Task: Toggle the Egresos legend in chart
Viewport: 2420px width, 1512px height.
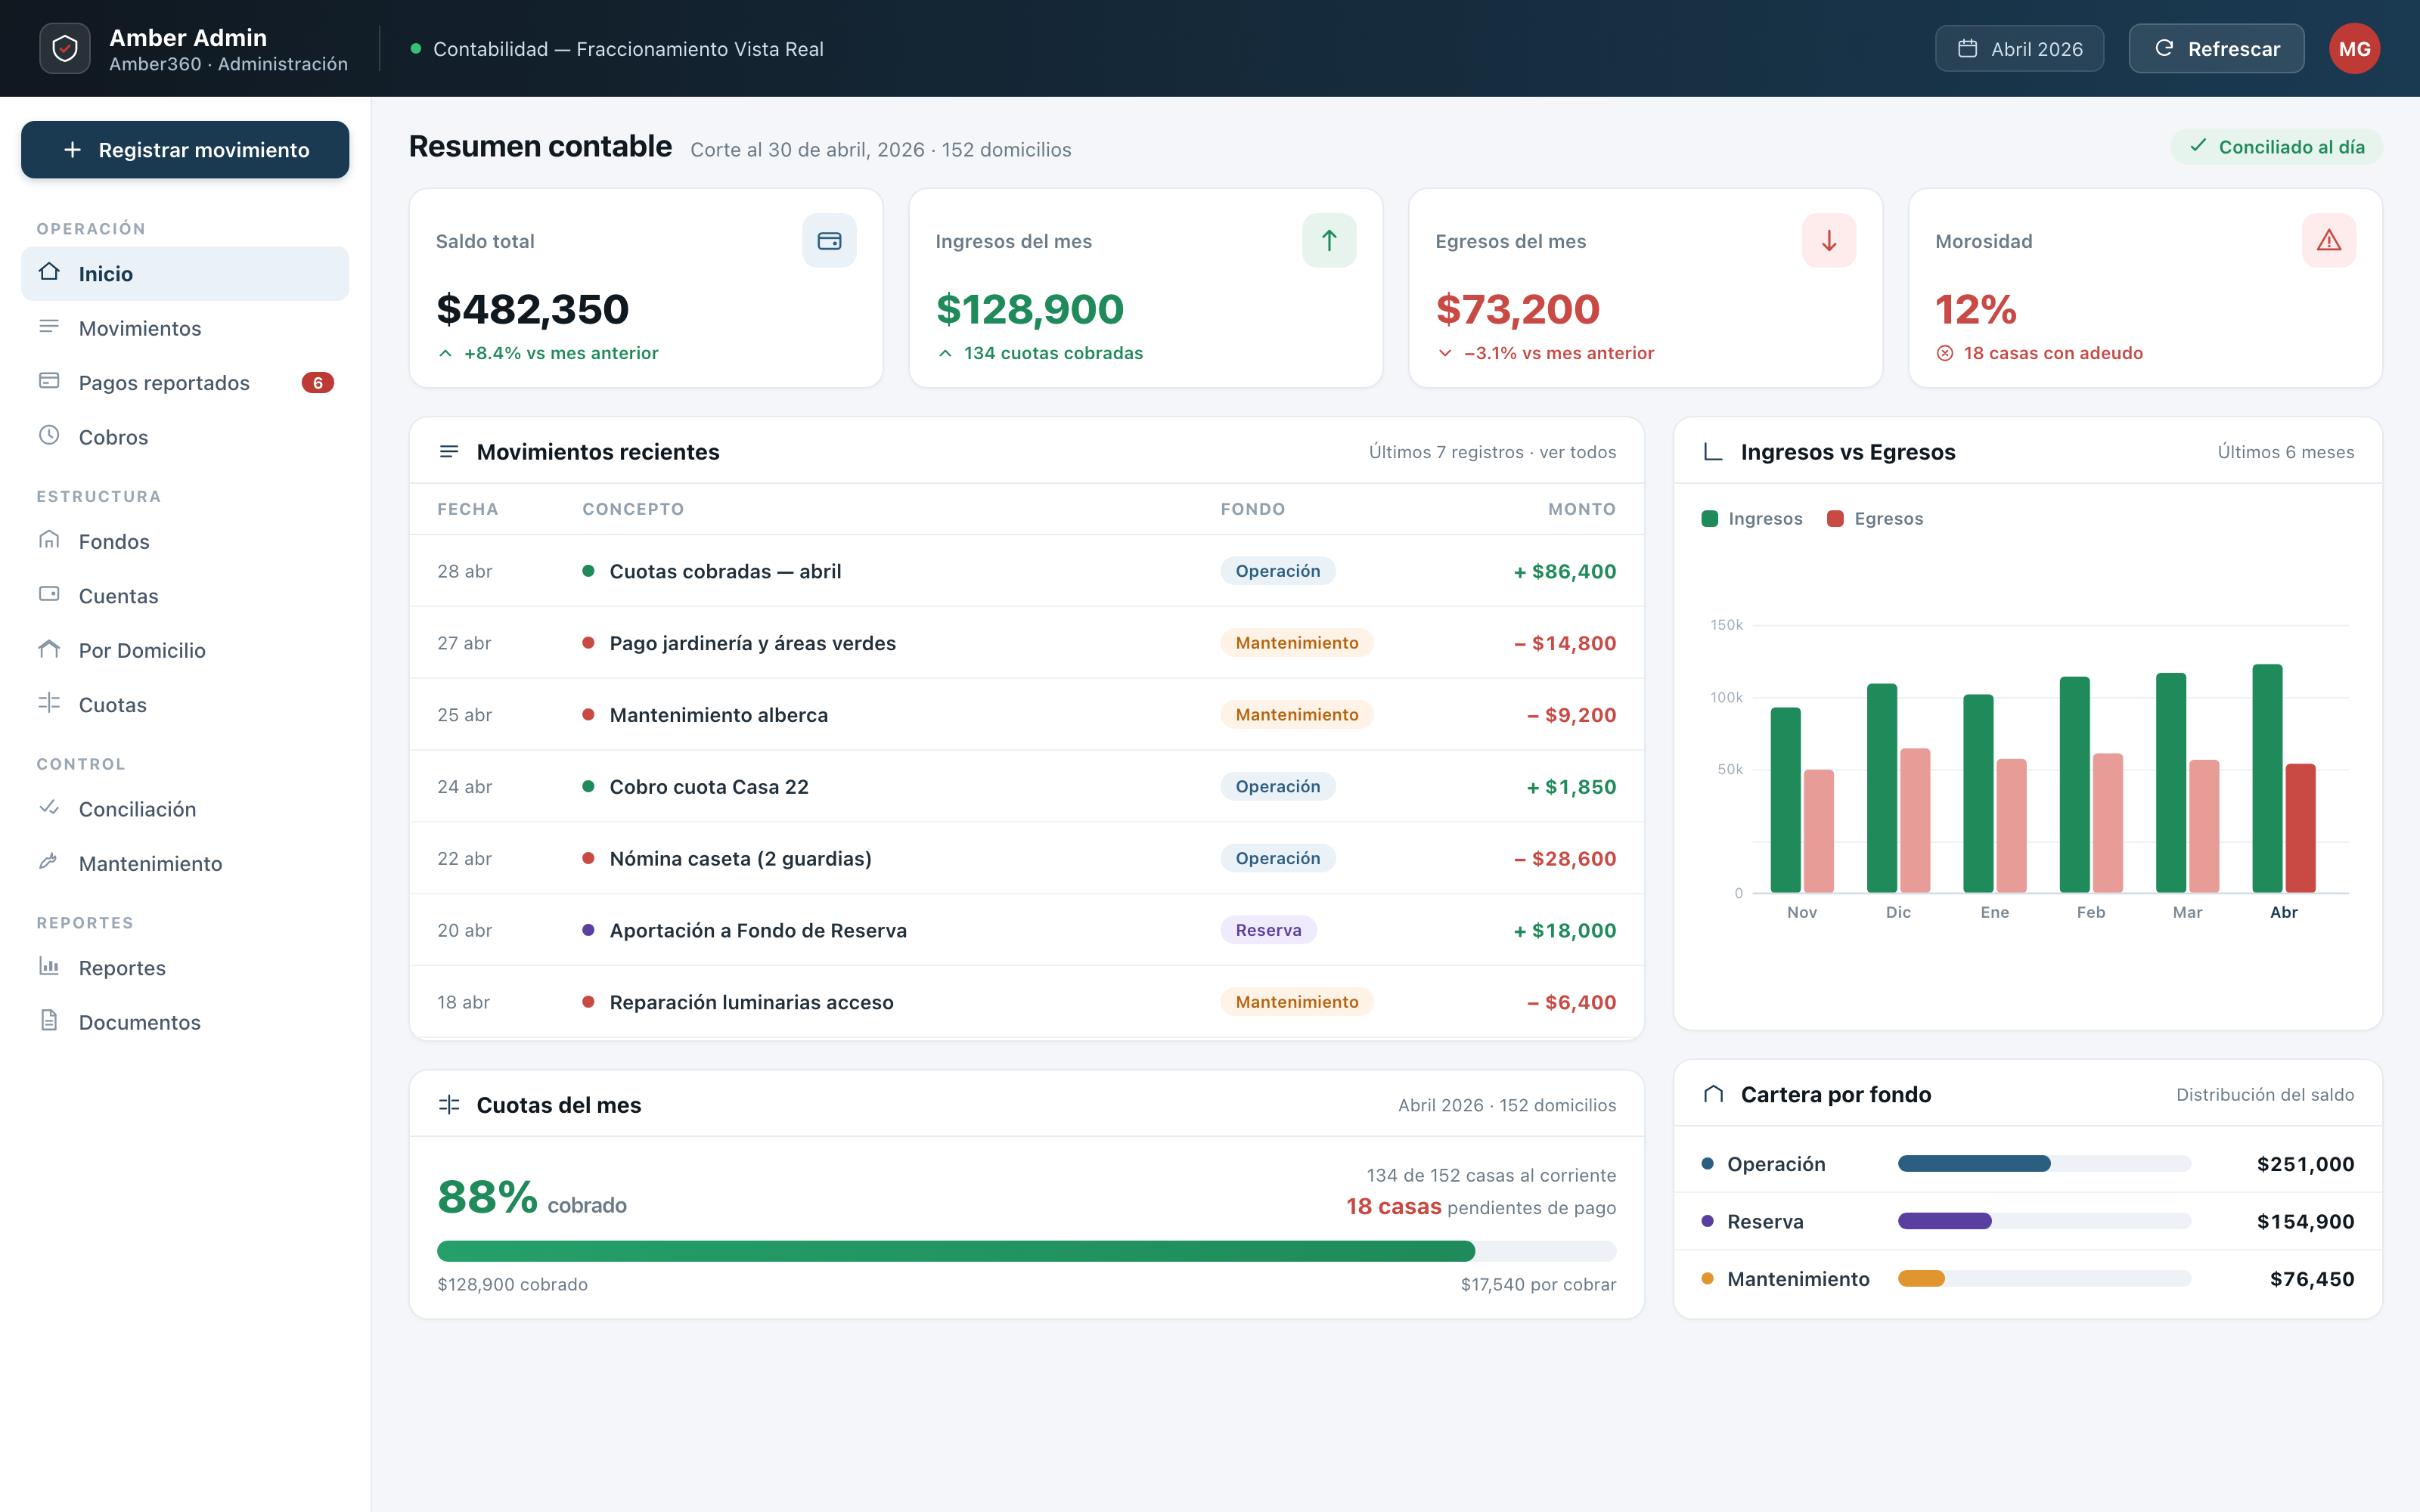Action: tap(1875, 518)
